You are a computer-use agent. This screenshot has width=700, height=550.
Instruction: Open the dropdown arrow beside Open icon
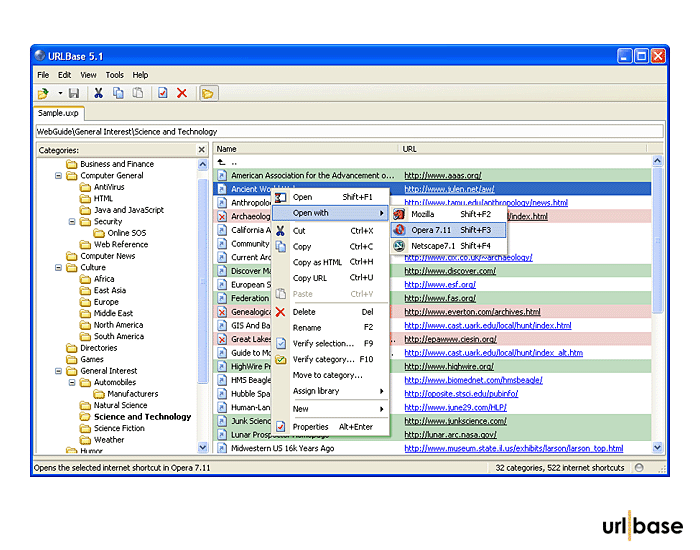click(x=60, y=93)
